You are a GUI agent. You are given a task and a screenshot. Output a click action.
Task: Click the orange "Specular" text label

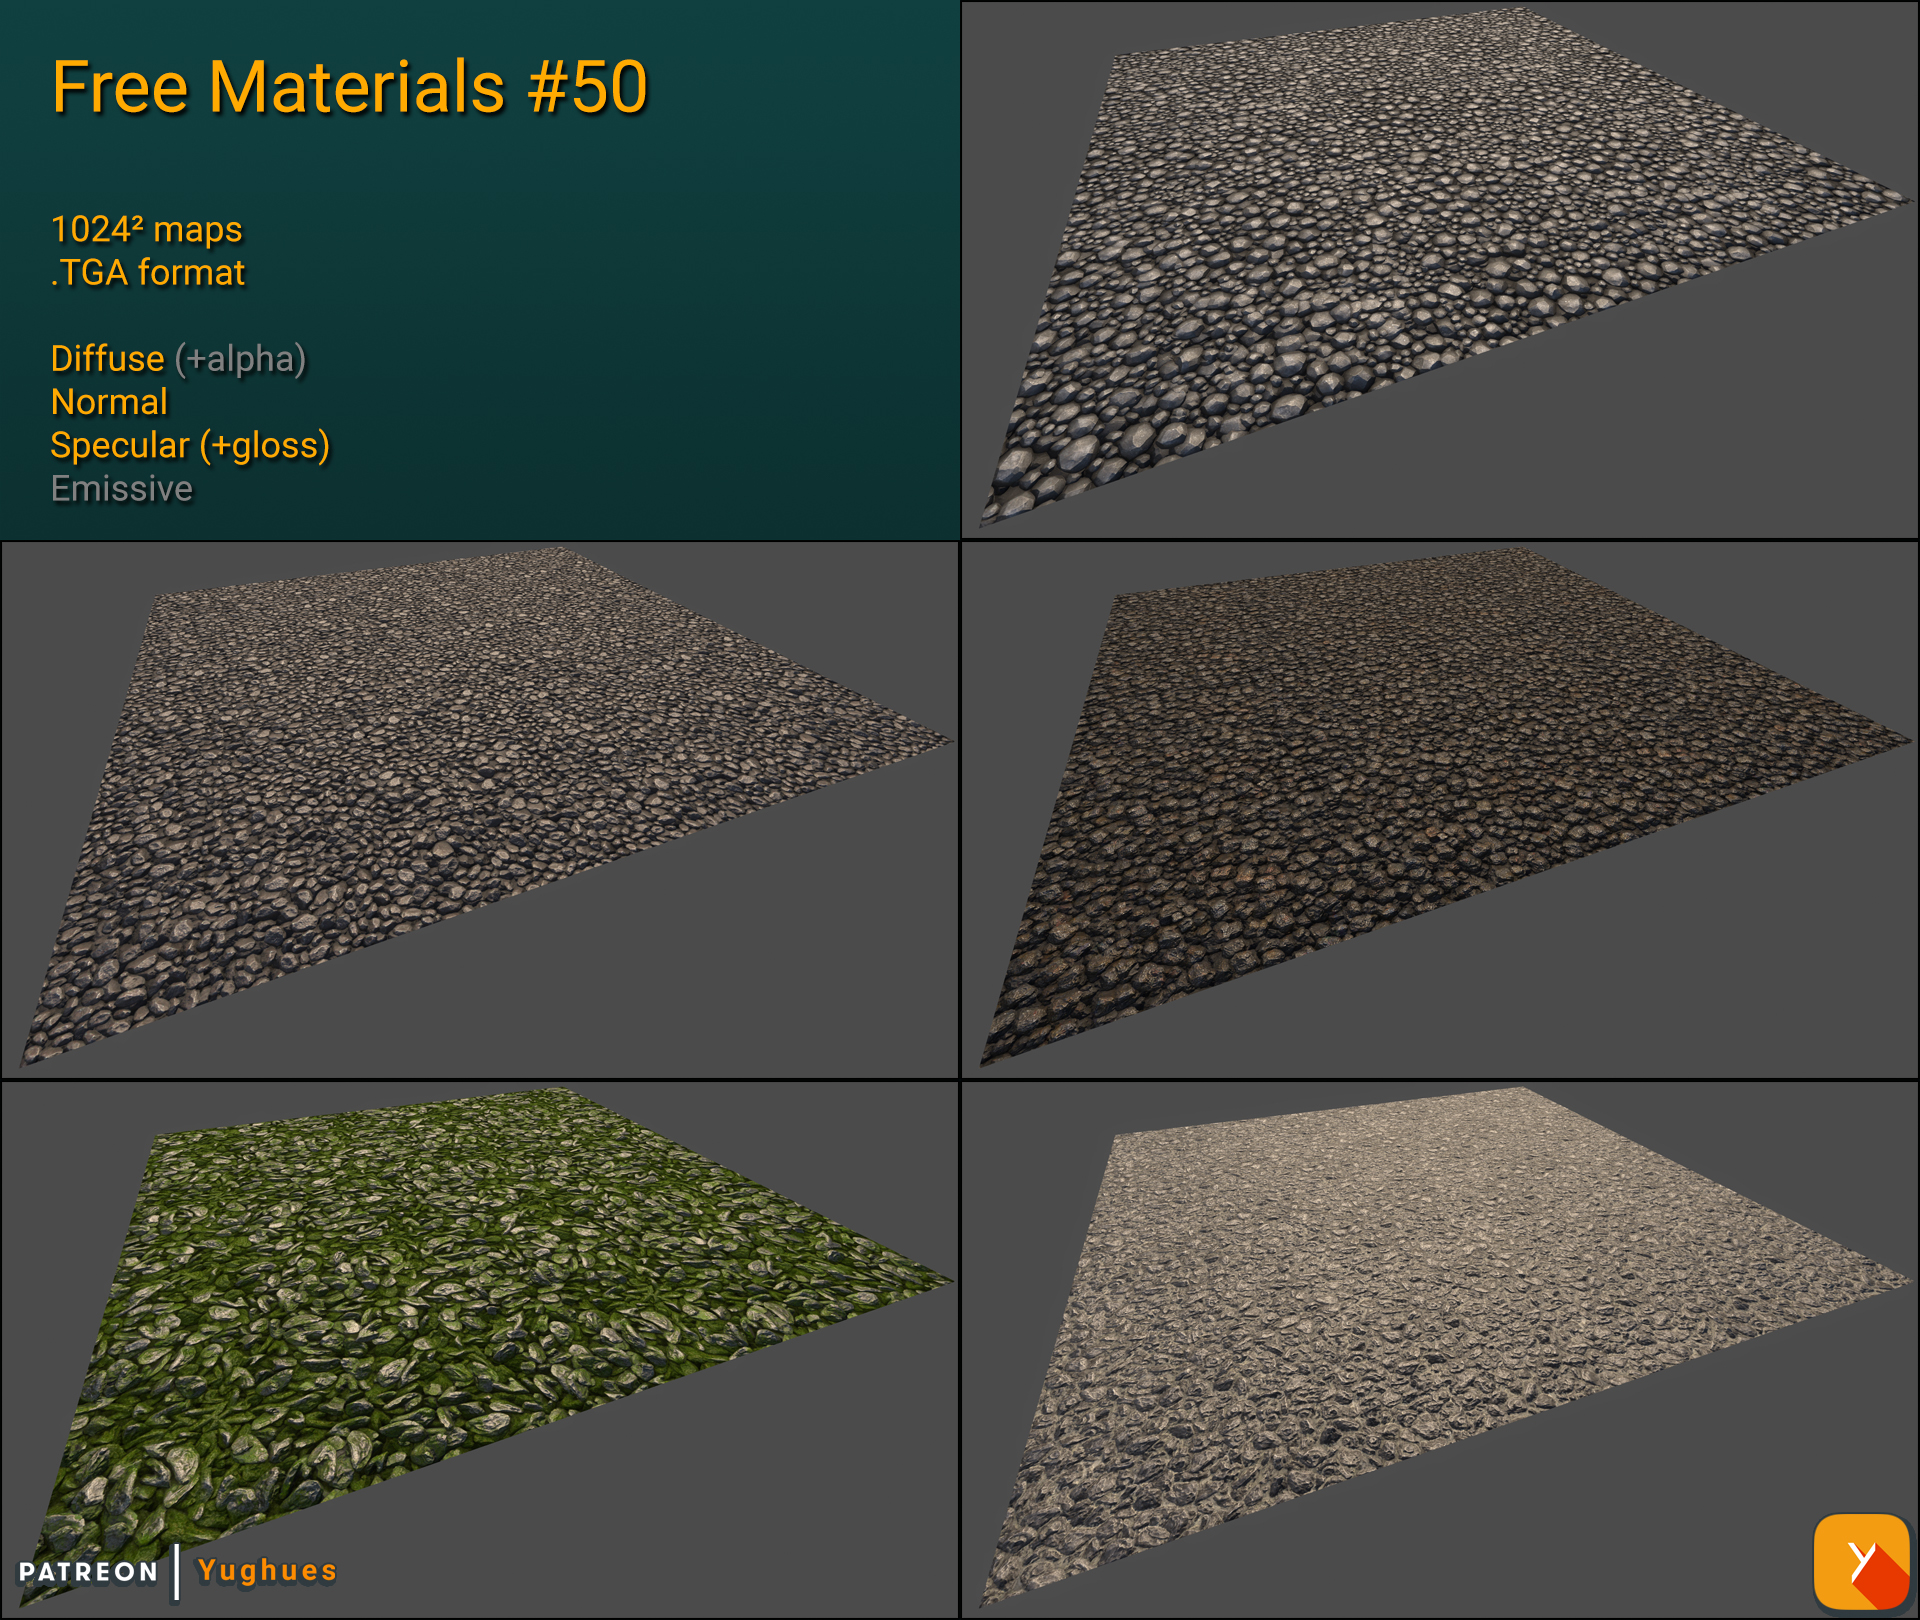click(x=122, y=446)
